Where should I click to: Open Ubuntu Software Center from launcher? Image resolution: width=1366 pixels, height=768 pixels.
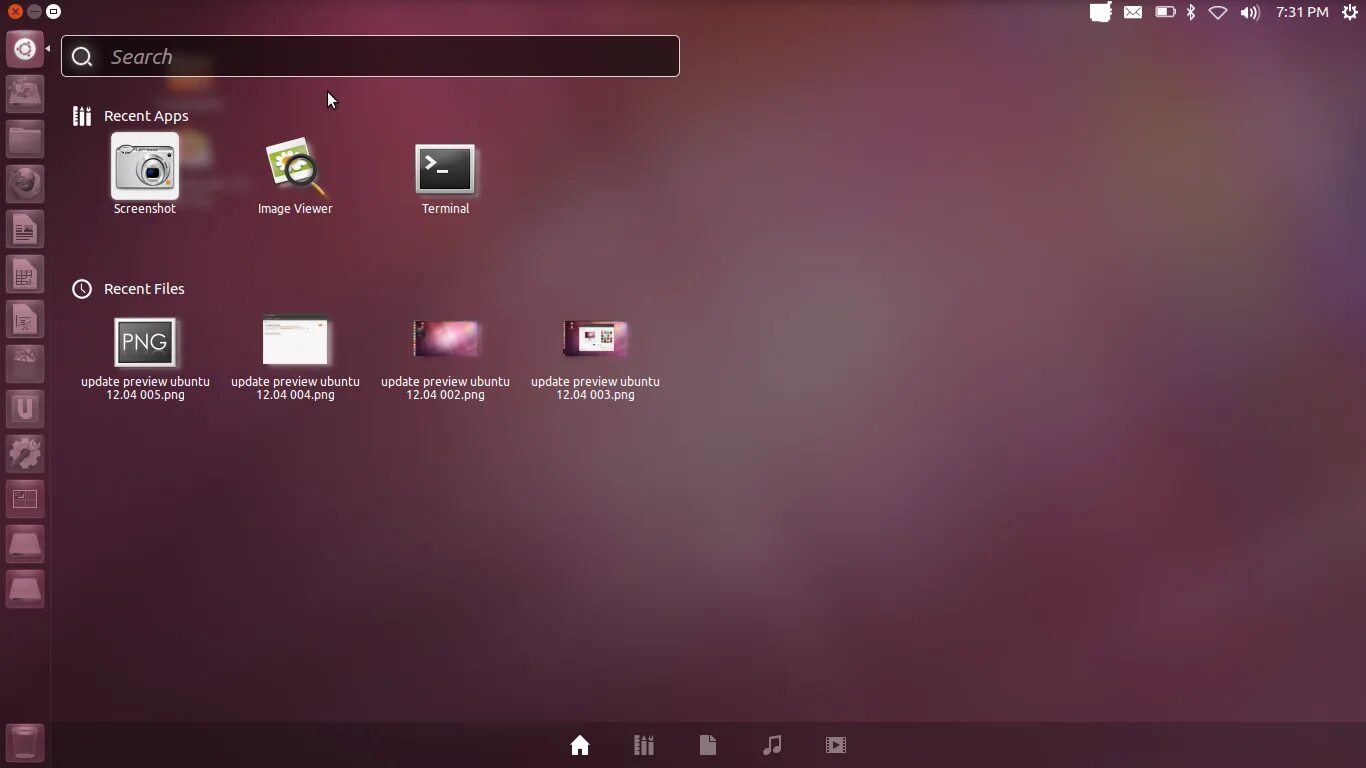point(25,364)
